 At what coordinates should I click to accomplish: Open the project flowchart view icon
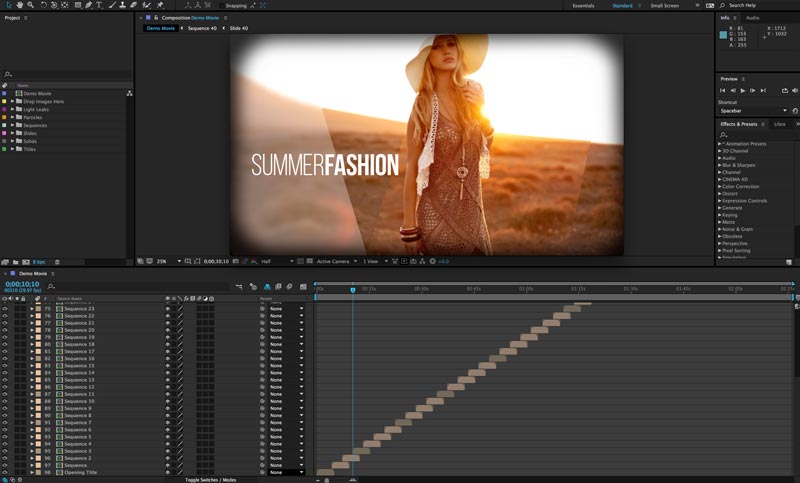pyautogui.click(x=130, y=93)
